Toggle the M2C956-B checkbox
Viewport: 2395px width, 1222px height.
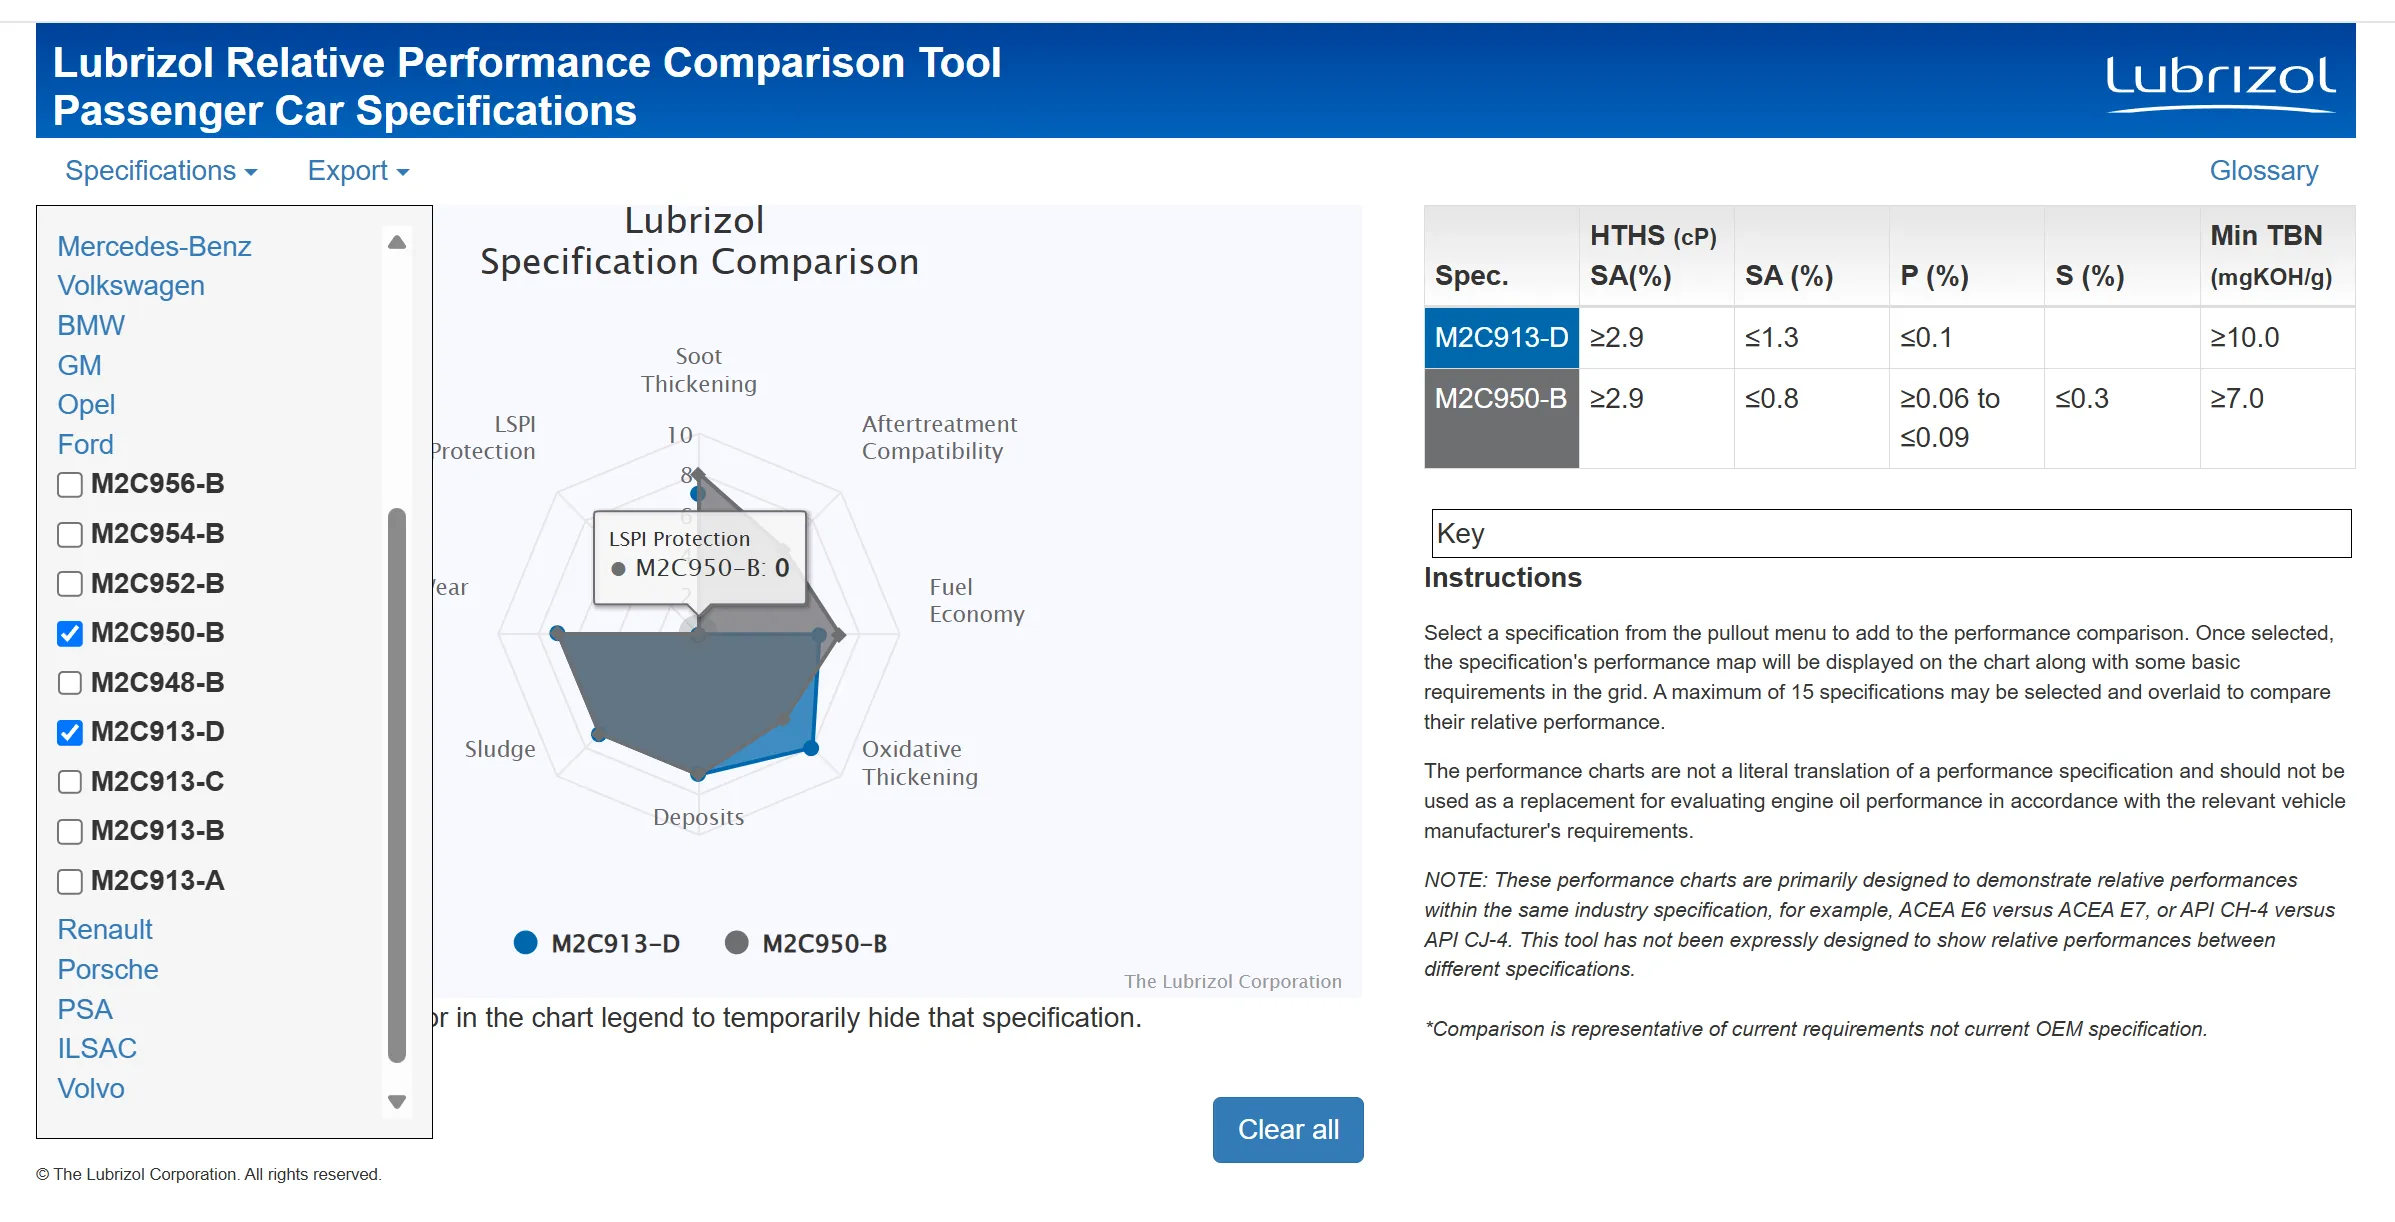coord(70,485)
